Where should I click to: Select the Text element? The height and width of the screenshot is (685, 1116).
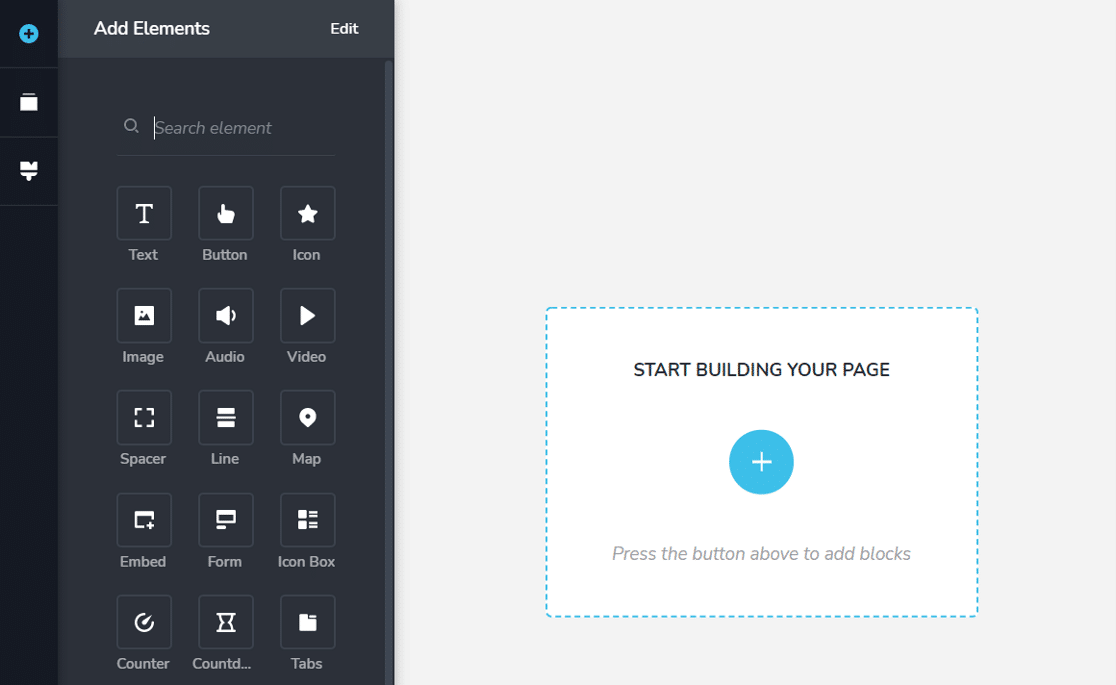pyautogui.click(x=143, y=213)
